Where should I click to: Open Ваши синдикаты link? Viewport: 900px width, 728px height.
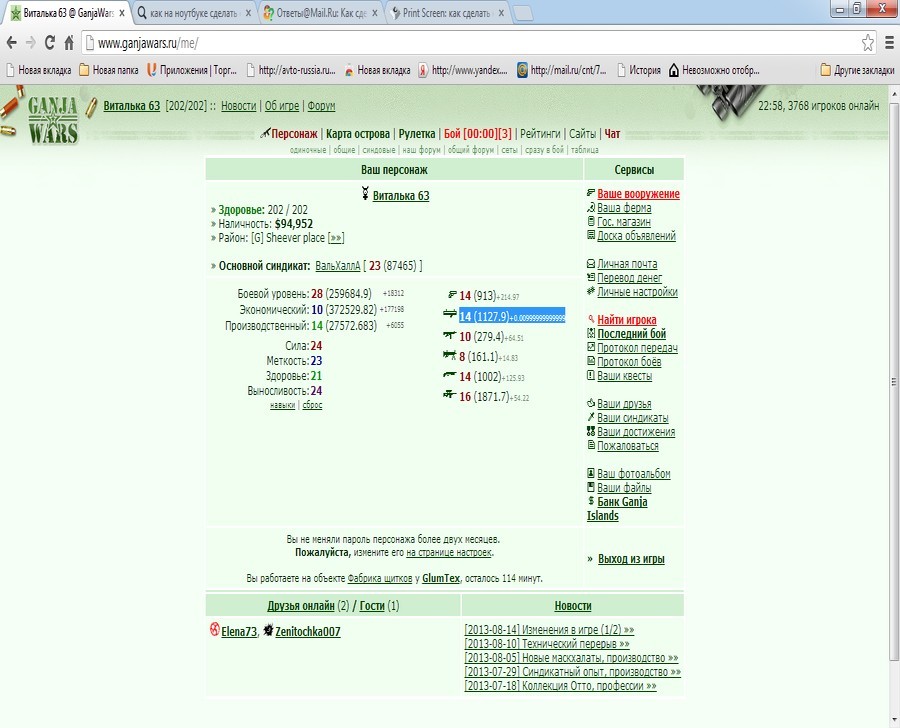(x=633, y=417)
